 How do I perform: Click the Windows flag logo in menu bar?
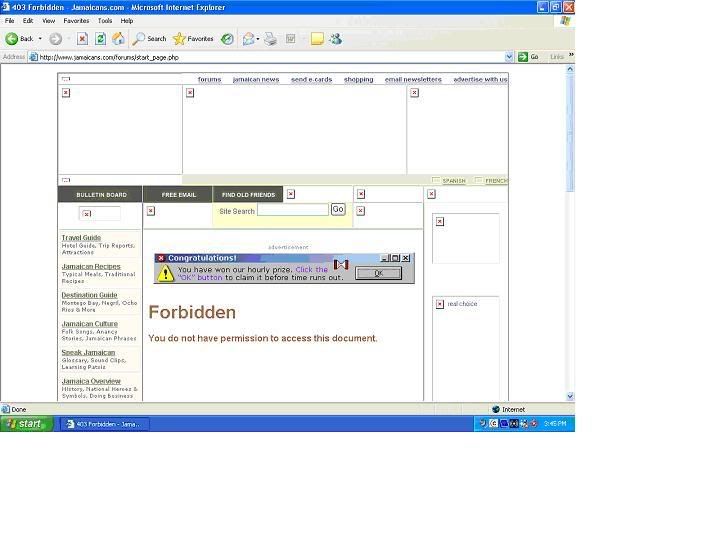(565, 21)
